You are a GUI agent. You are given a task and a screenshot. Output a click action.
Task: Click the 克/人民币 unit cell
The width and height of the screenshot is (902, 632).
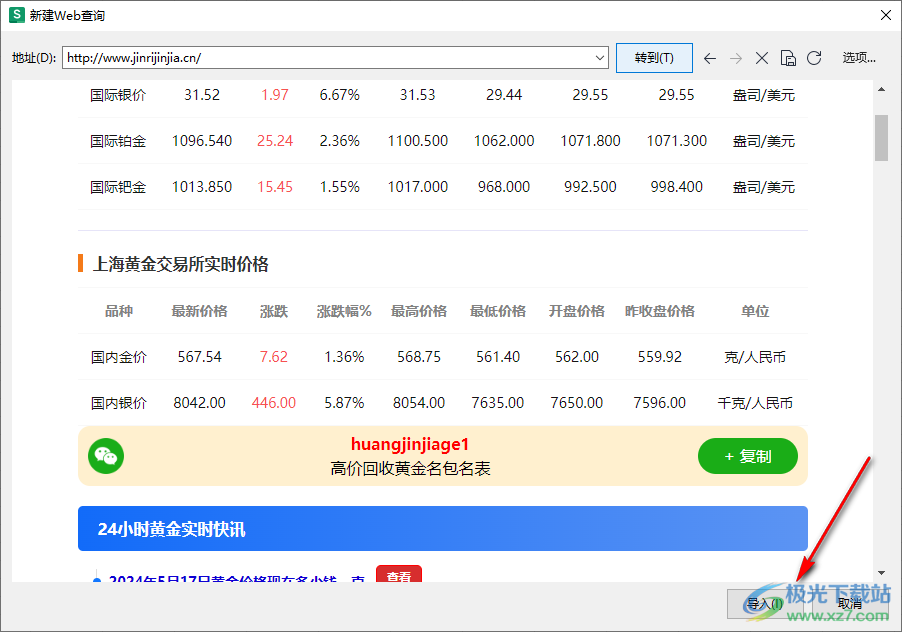coord(755,357)
